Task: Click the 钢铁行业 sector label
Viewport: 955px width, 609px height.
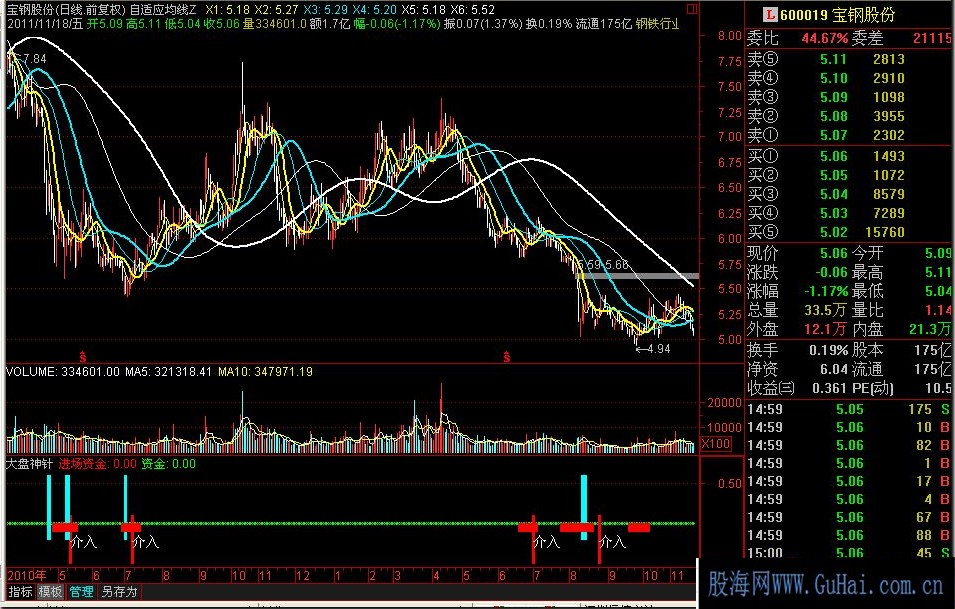Action: tap(657, 24)
